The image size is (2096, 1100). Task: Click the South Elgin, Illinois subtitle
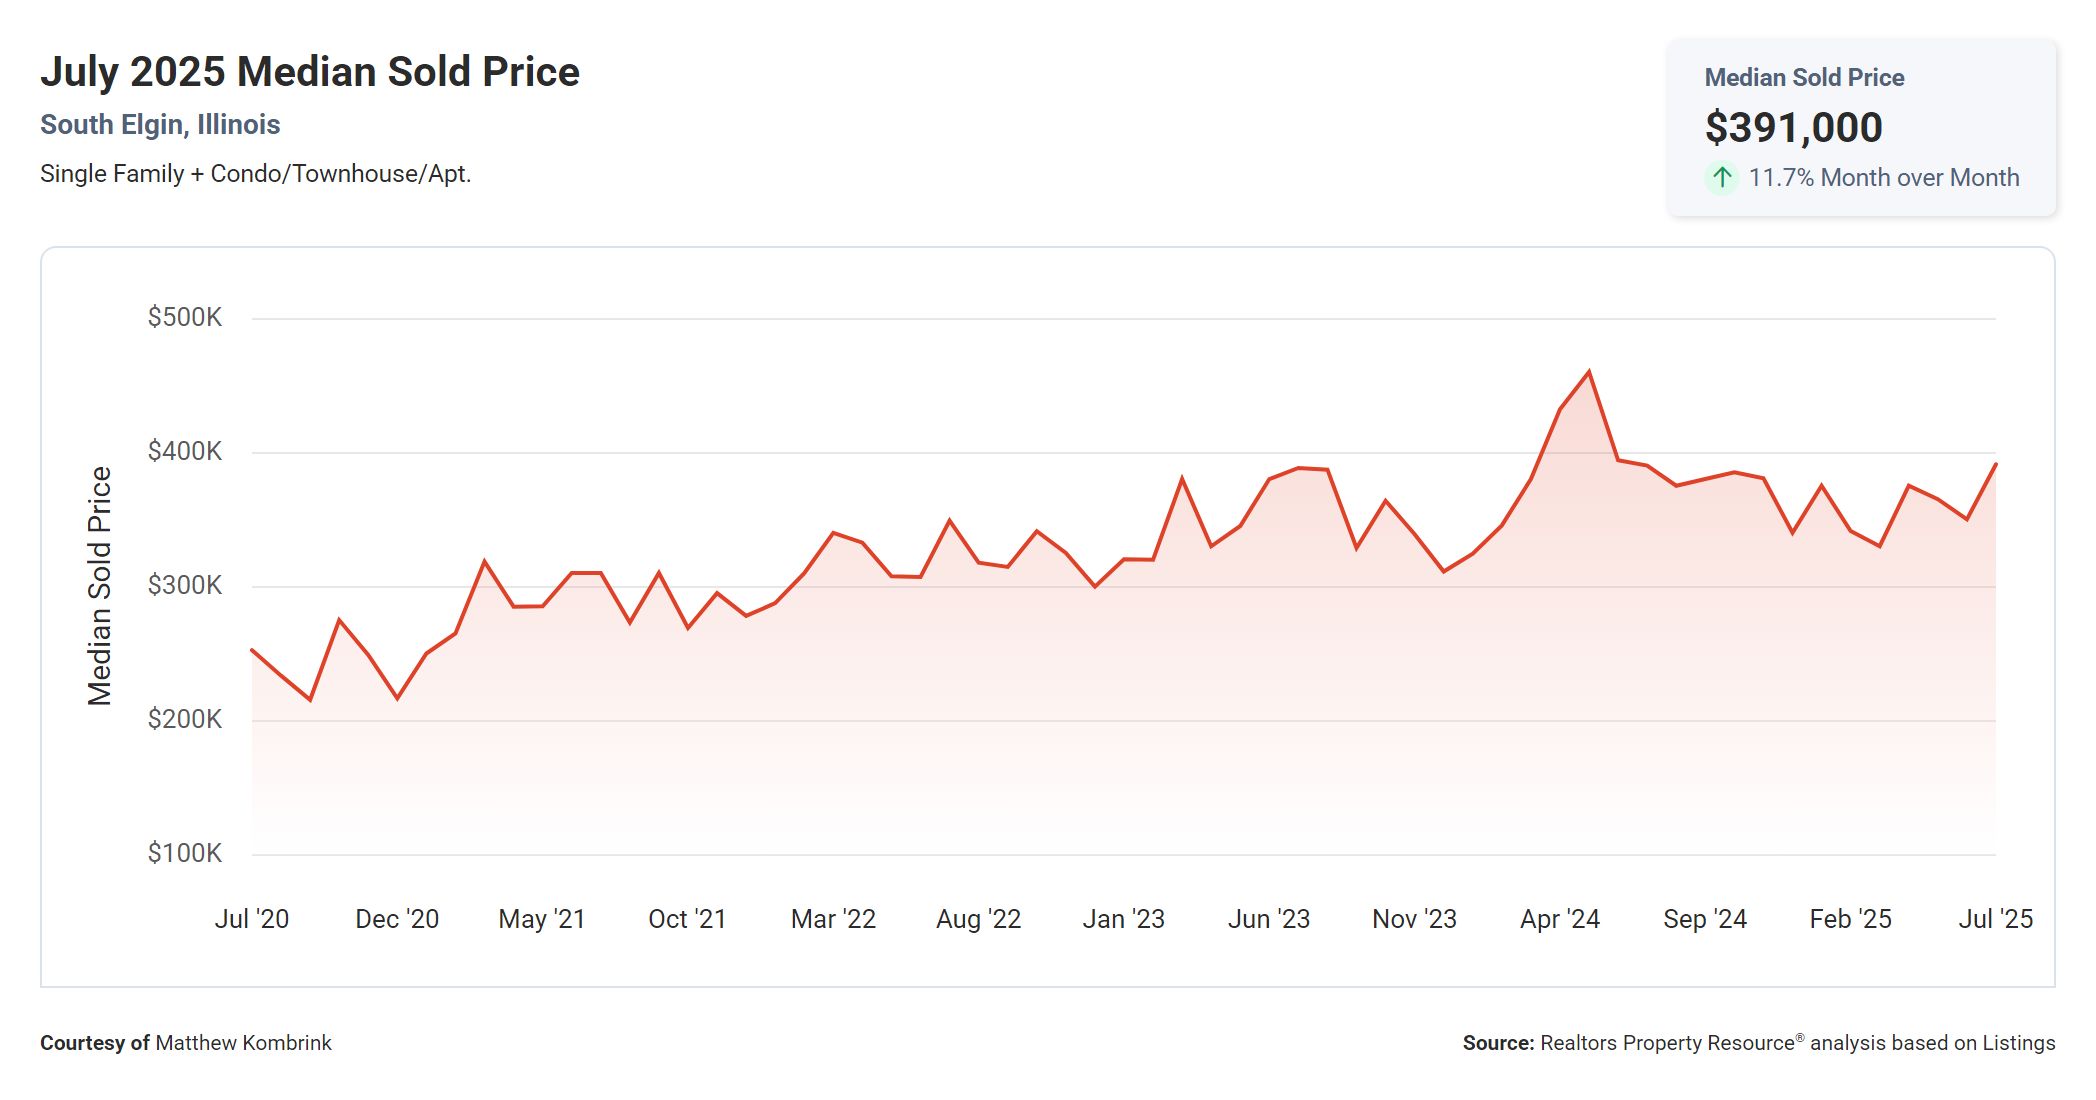pyautogui.click(x=160, y=124)
